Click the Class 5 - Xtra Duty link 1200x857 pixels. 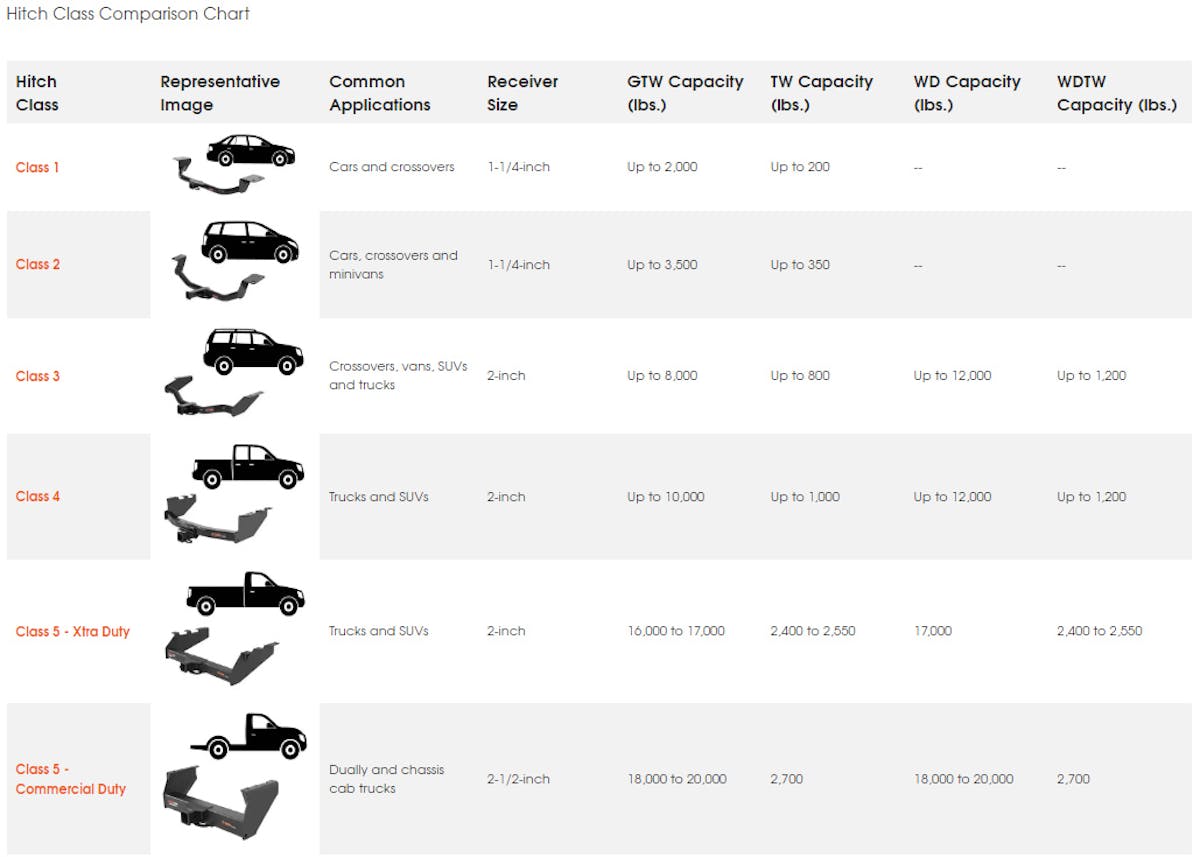click(x=73, y=631)
